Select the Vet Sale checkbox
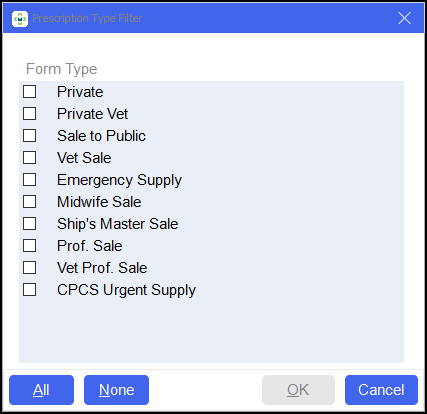This screenshot has width=427, height=414. click(x=29, y=158)
